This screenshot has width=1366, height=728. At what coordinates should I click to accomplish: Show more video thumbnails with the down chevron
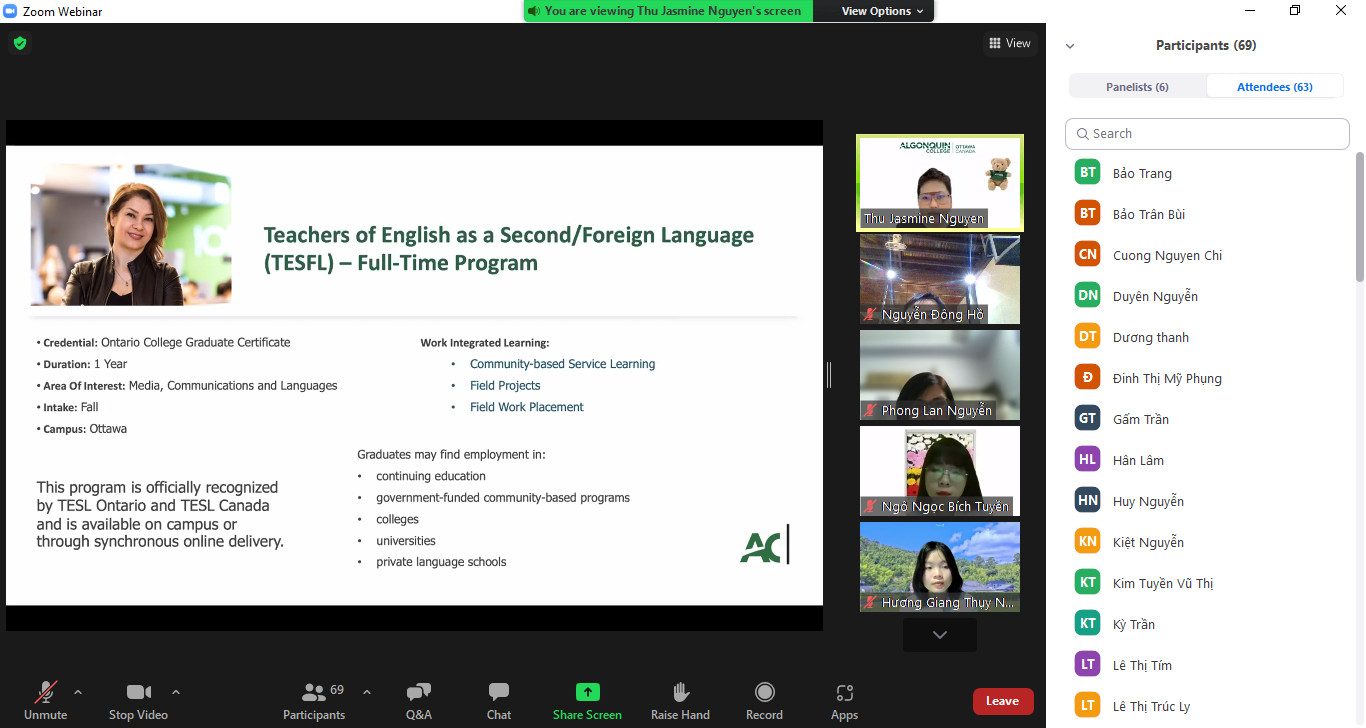tap(939, 635)
